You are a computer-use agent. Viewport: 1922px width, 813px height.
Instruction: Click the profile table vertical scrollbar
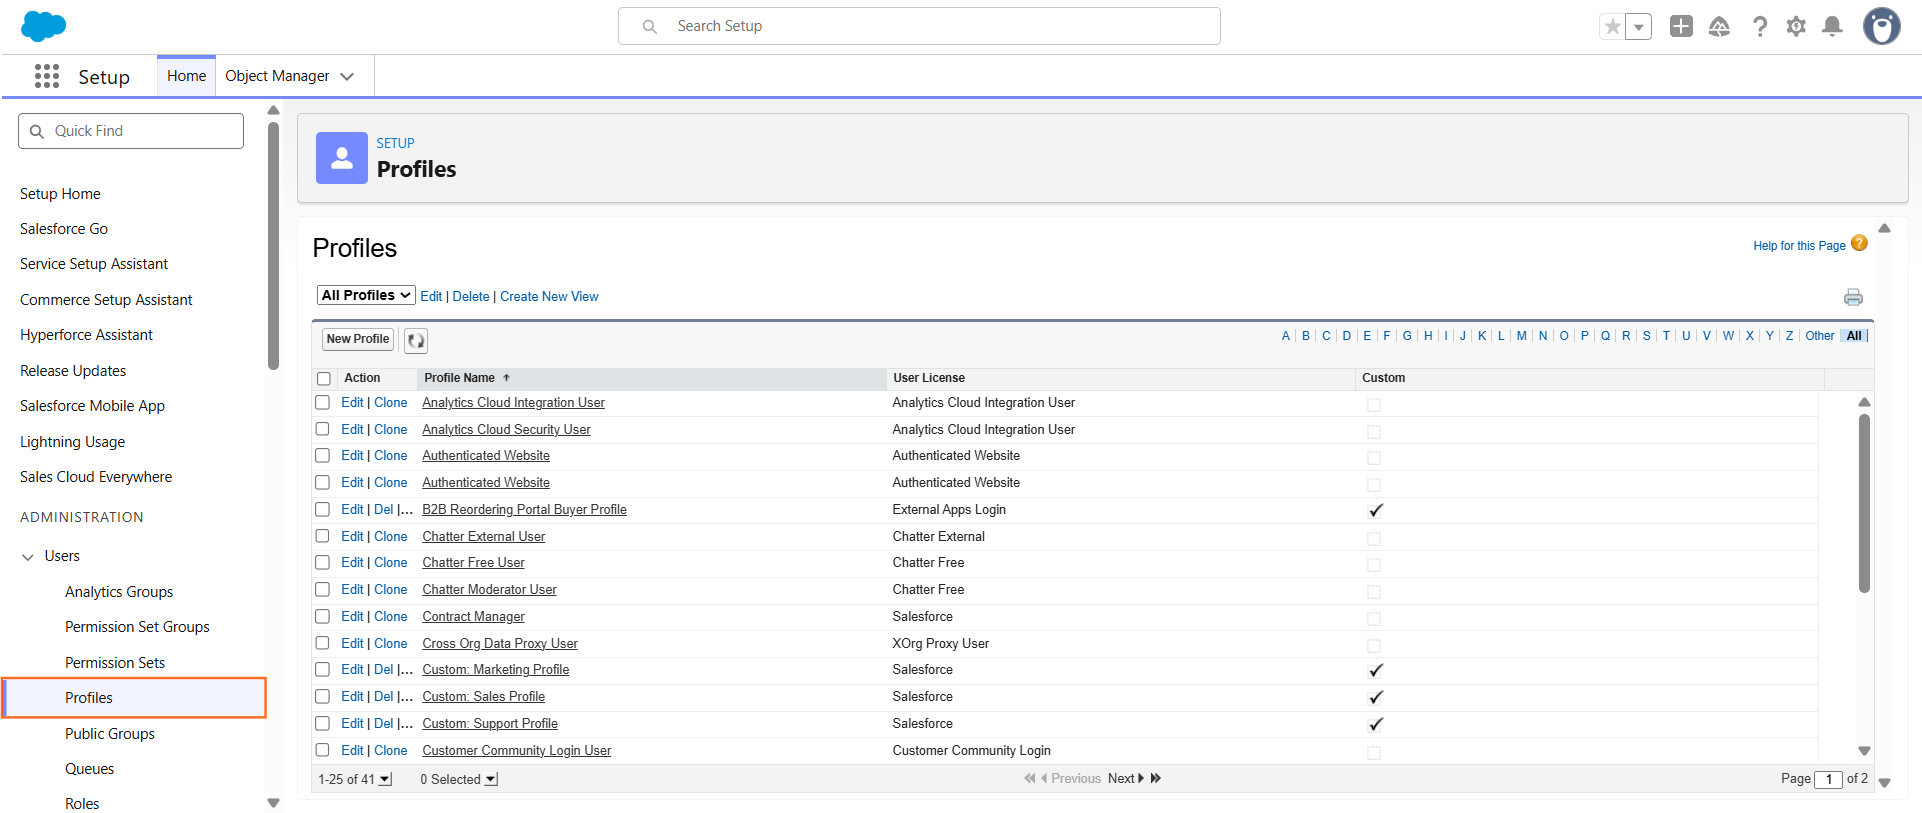click(x=1864, y=503)
